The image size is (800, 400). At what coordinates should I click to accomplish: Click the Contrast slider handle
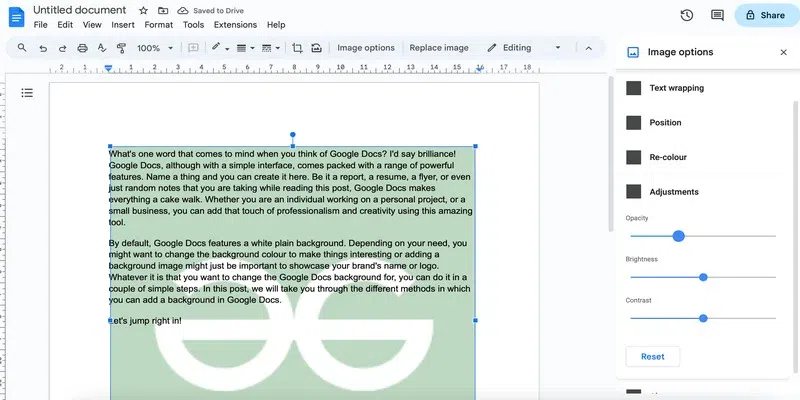703,318
